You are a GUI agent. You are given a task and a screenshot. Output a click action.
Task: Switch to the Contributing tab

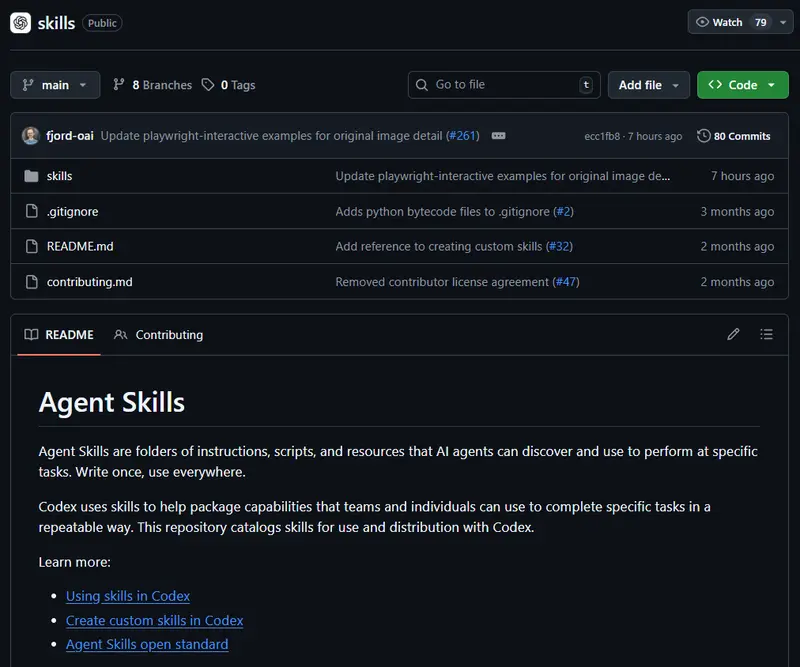tap(168, 335)
